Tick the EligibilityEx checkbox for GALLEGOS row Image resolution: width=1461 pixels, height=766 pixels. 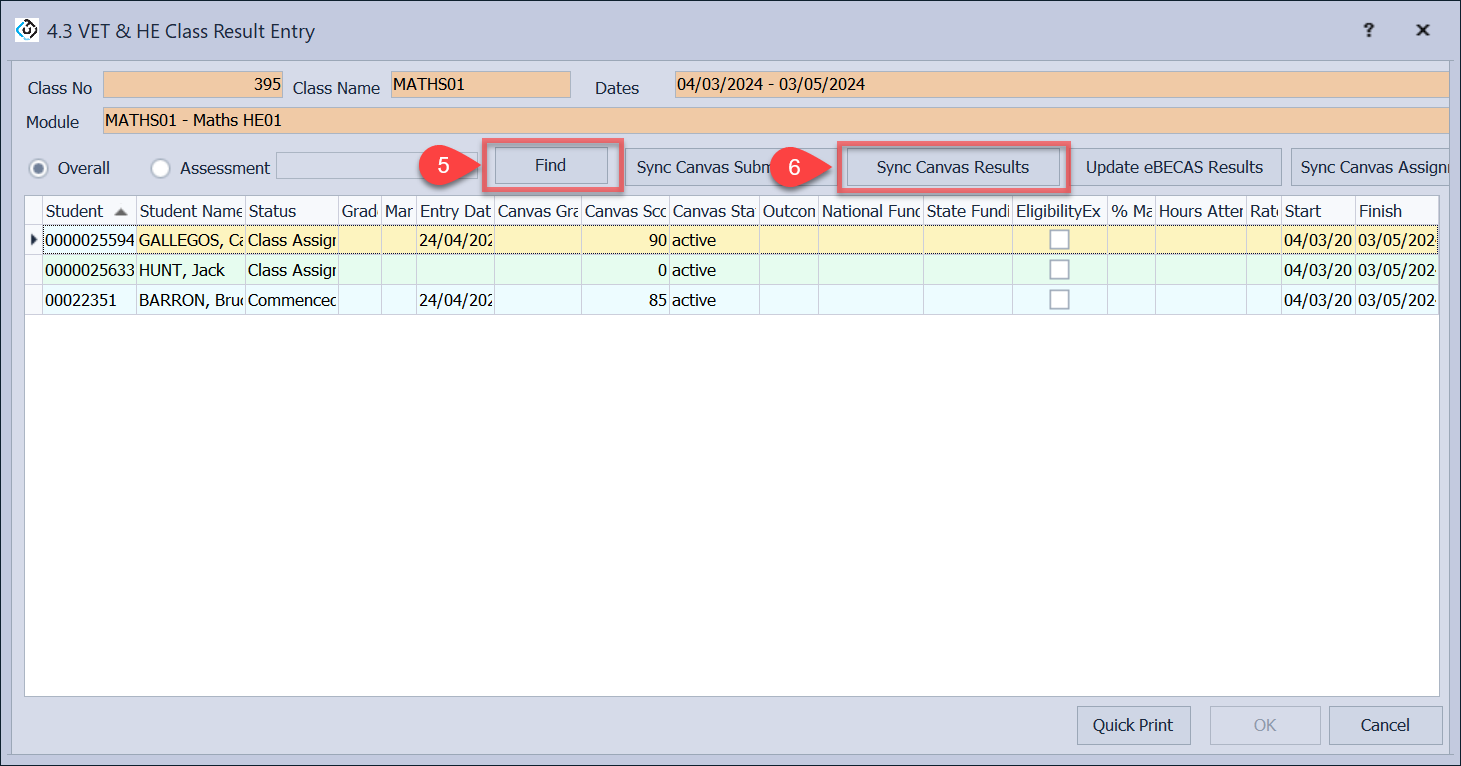point(1059,240)
